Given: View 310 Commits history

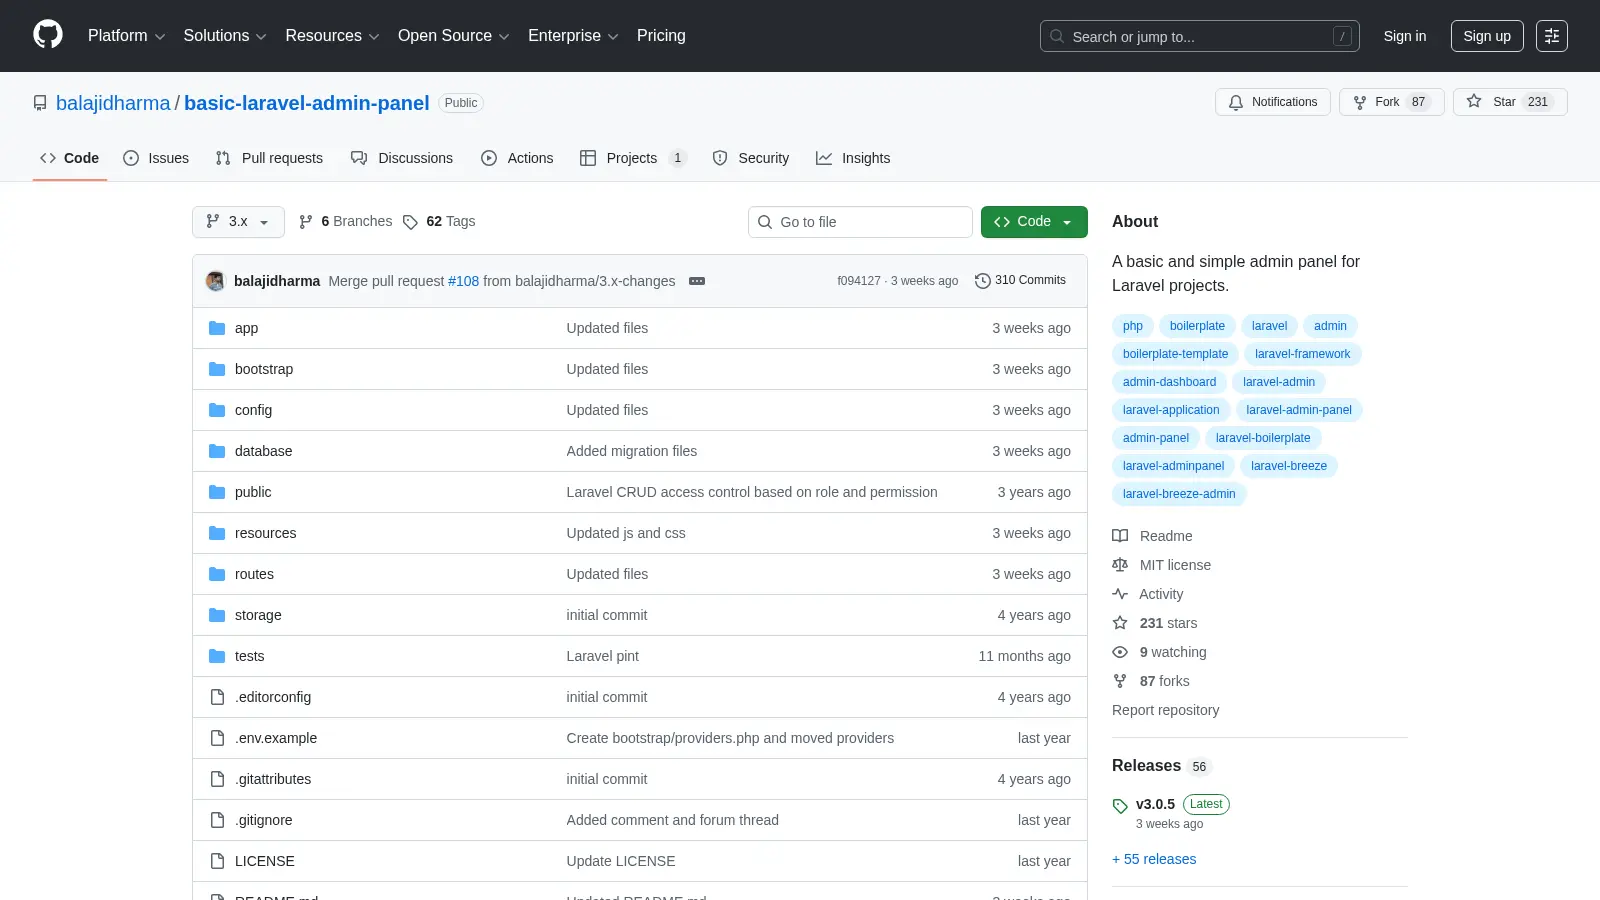Looking at the screenshot, I should pyautogui.click(x=1020, y=280).
